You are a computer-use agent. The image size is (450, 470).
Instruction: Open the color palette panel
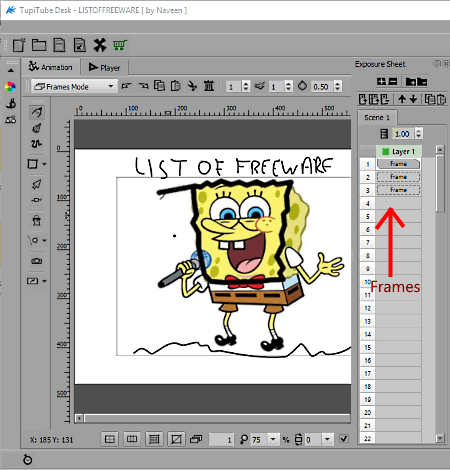coord(10,87)
